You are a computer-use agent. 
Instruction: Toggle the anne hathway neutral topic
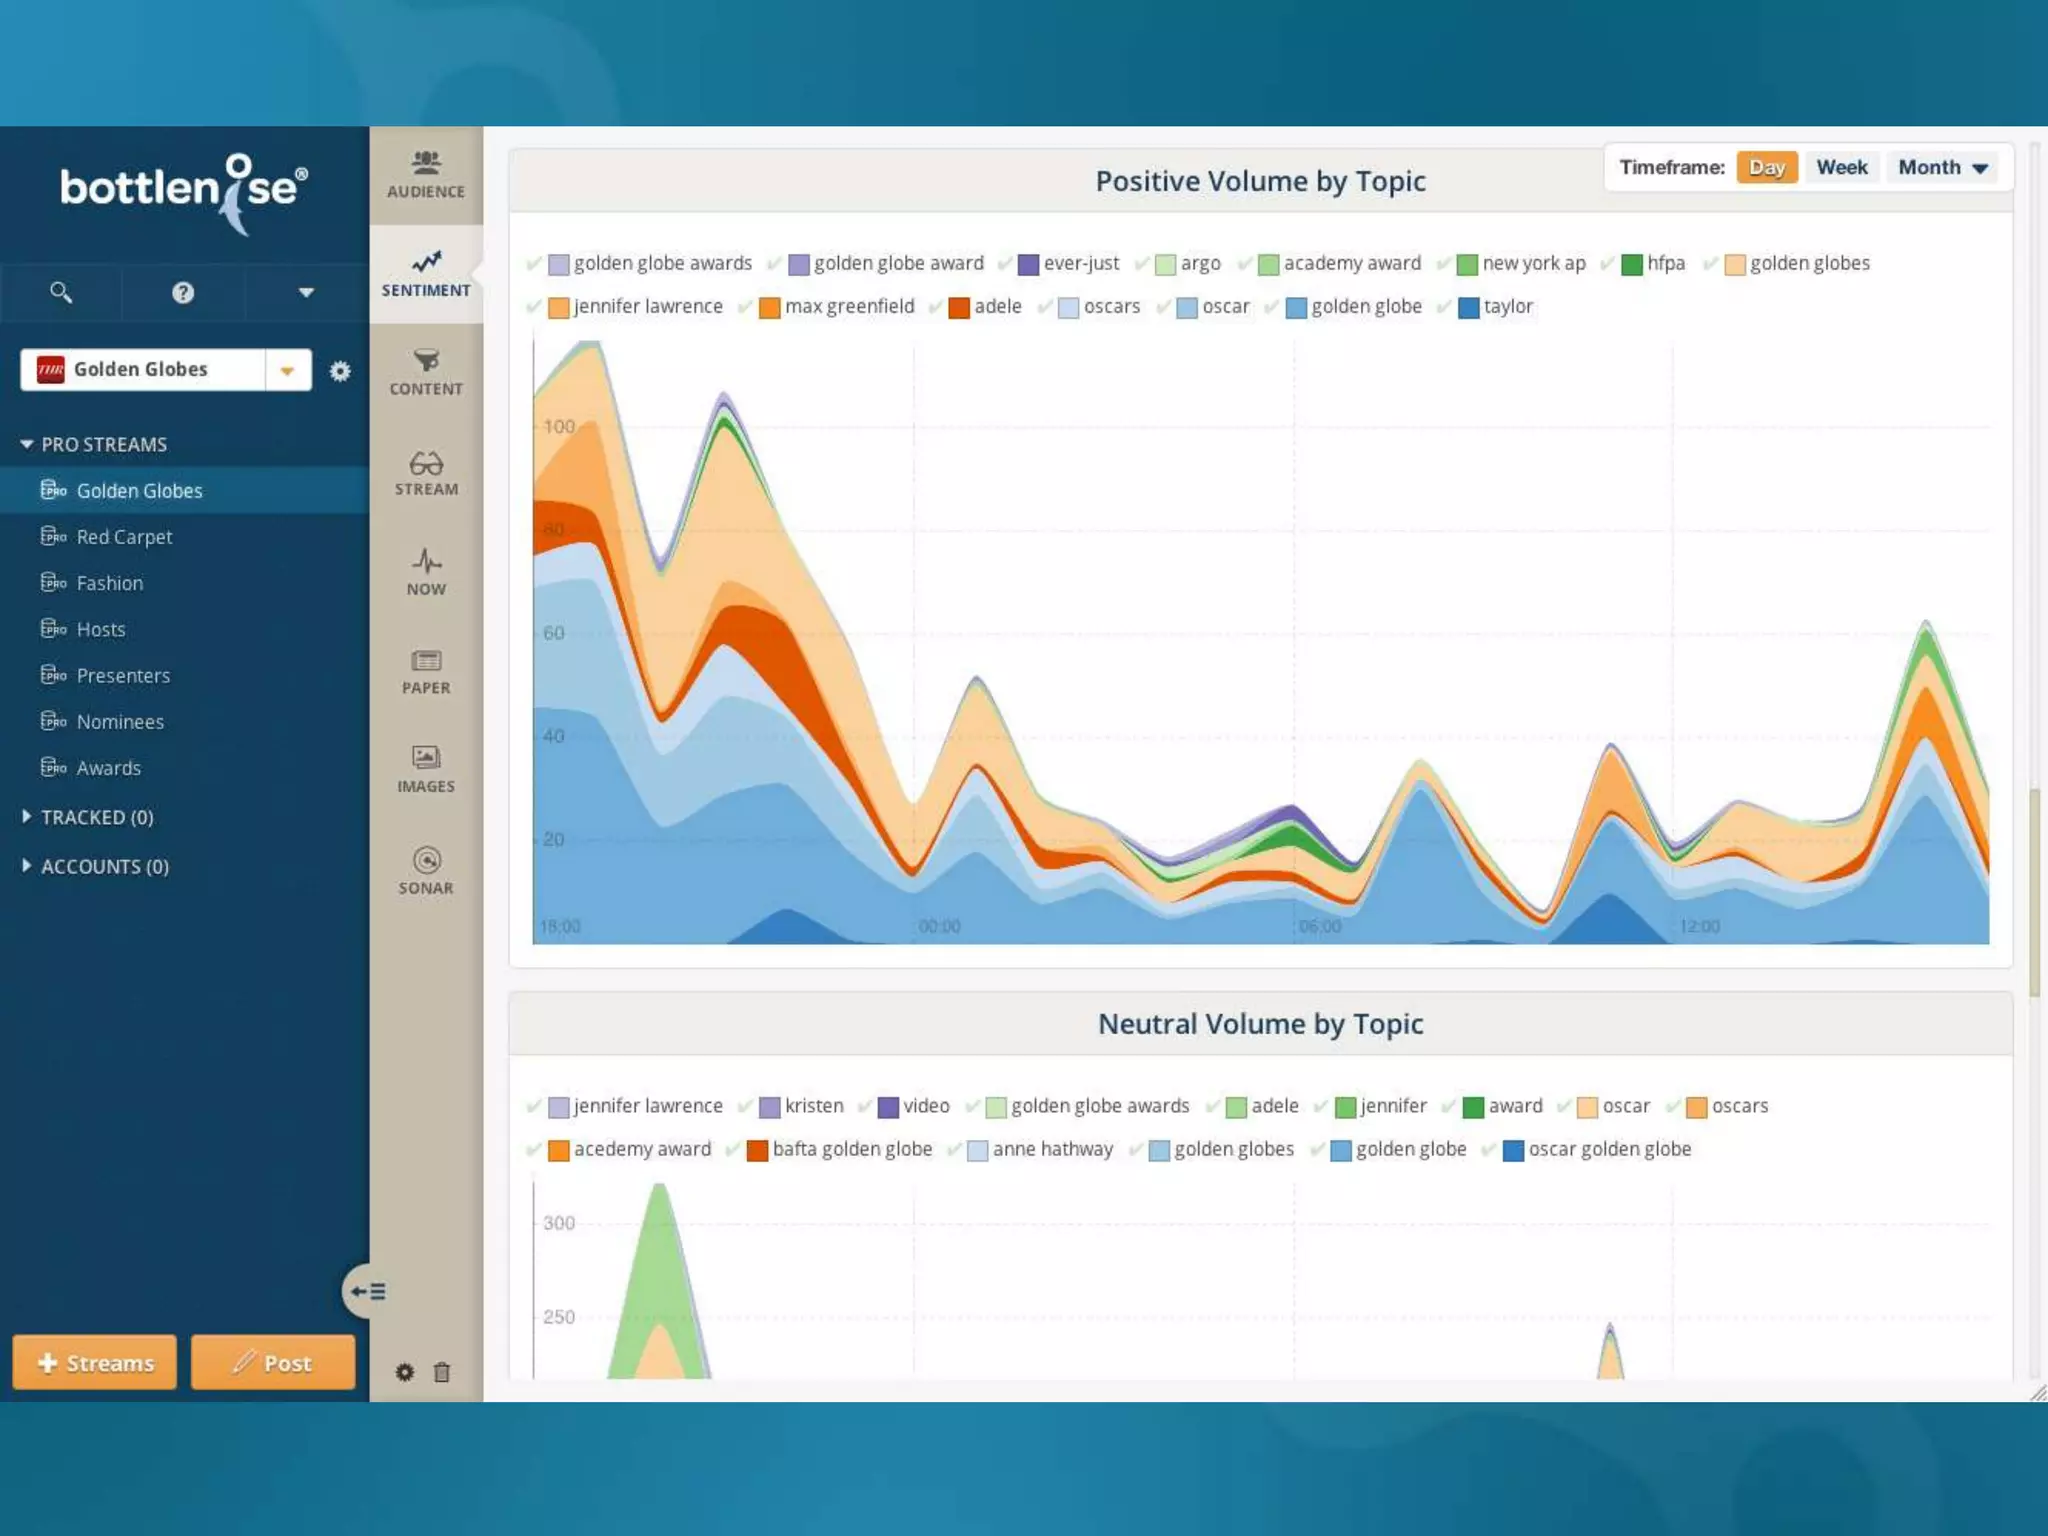pos(955,1150)
